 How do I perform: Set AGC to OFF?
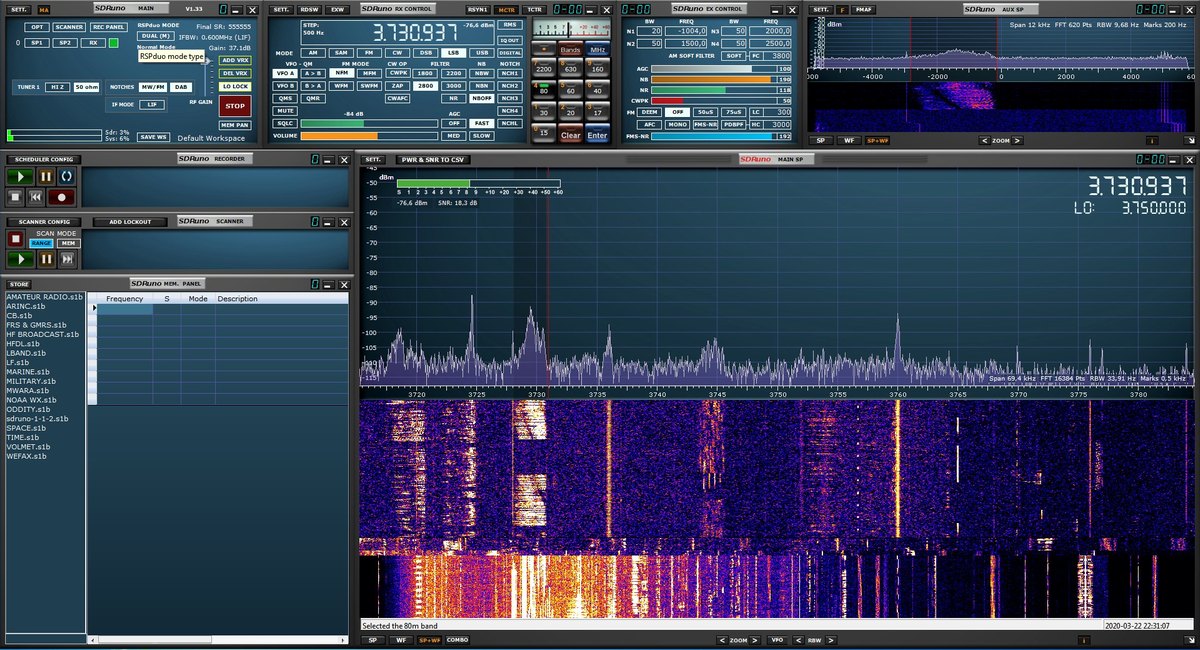click(x=454, y=123)
